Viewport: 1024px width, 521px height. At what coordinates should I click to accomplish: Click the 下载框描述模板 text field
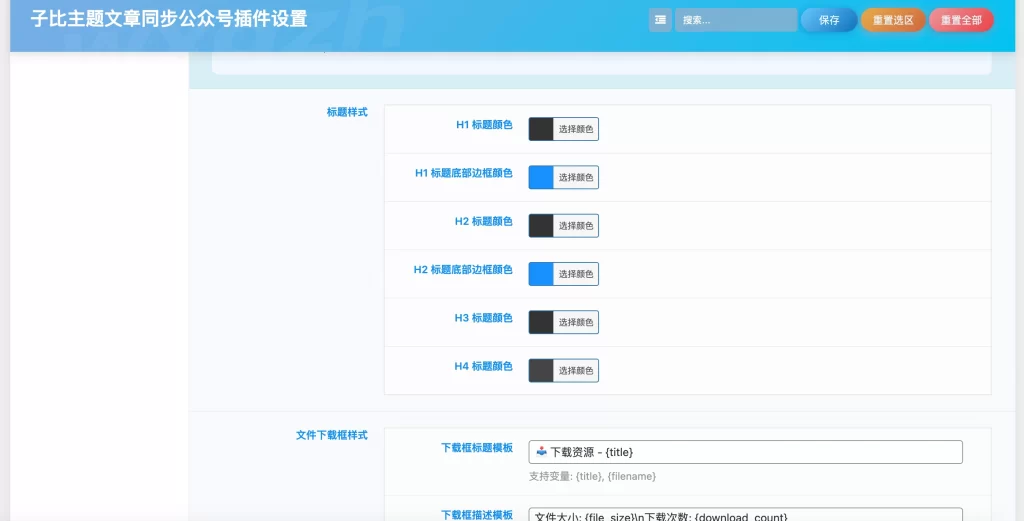(x=745, y=514)
